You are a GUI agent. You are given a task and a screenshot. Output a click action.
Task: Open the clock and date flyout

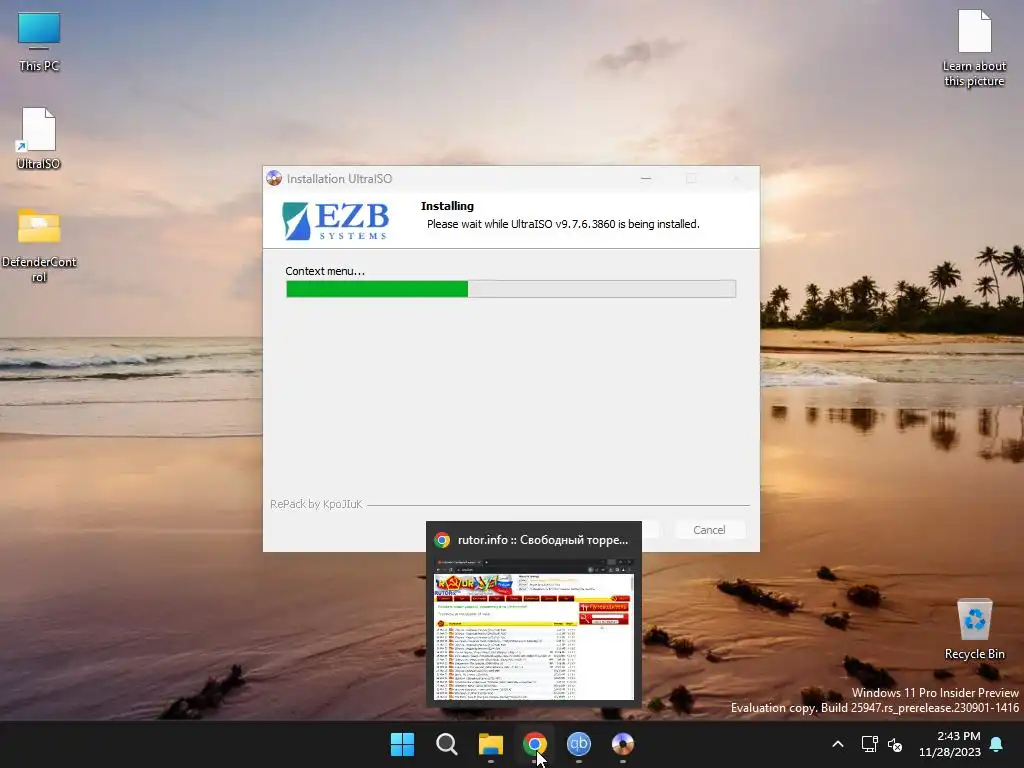click(950, 744)
